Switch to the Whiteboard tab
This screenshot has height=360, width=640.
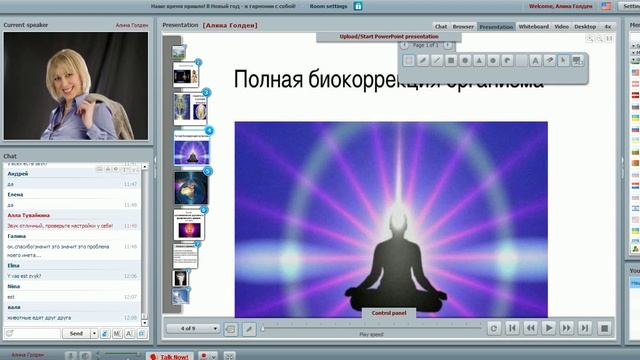(x=533, y=27)
